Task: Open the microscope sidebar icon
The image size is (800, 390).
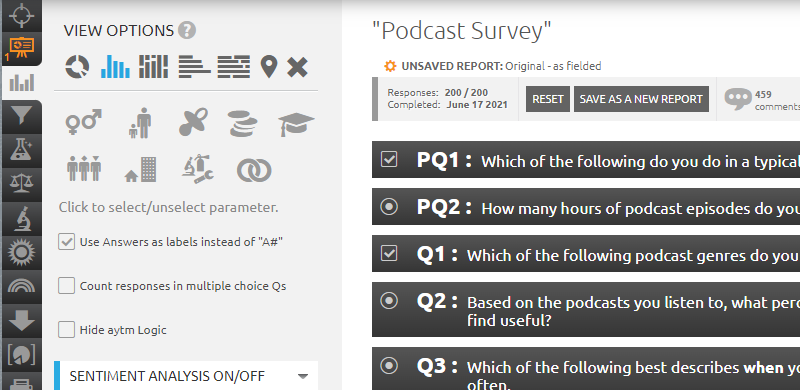Action: point(21,218)
